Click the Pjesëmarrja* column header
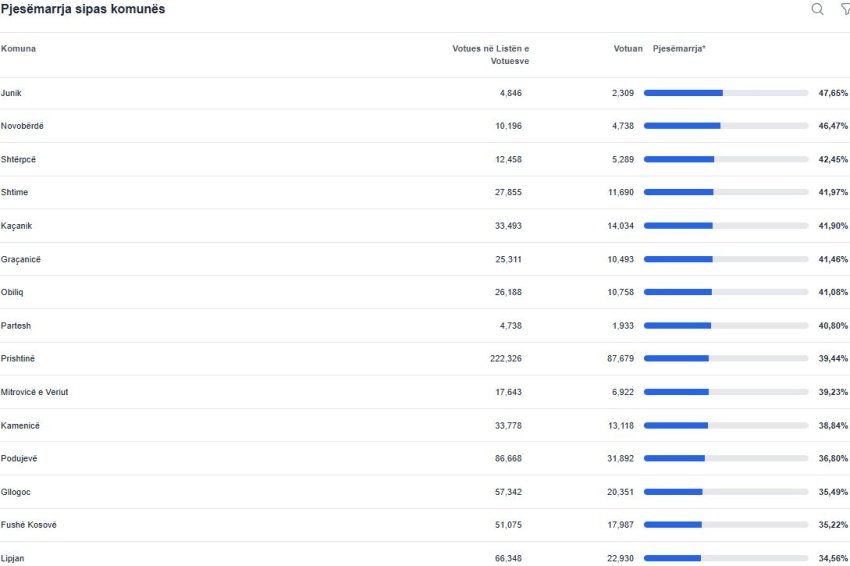This screenshot has height=566, width=850. 679,49
